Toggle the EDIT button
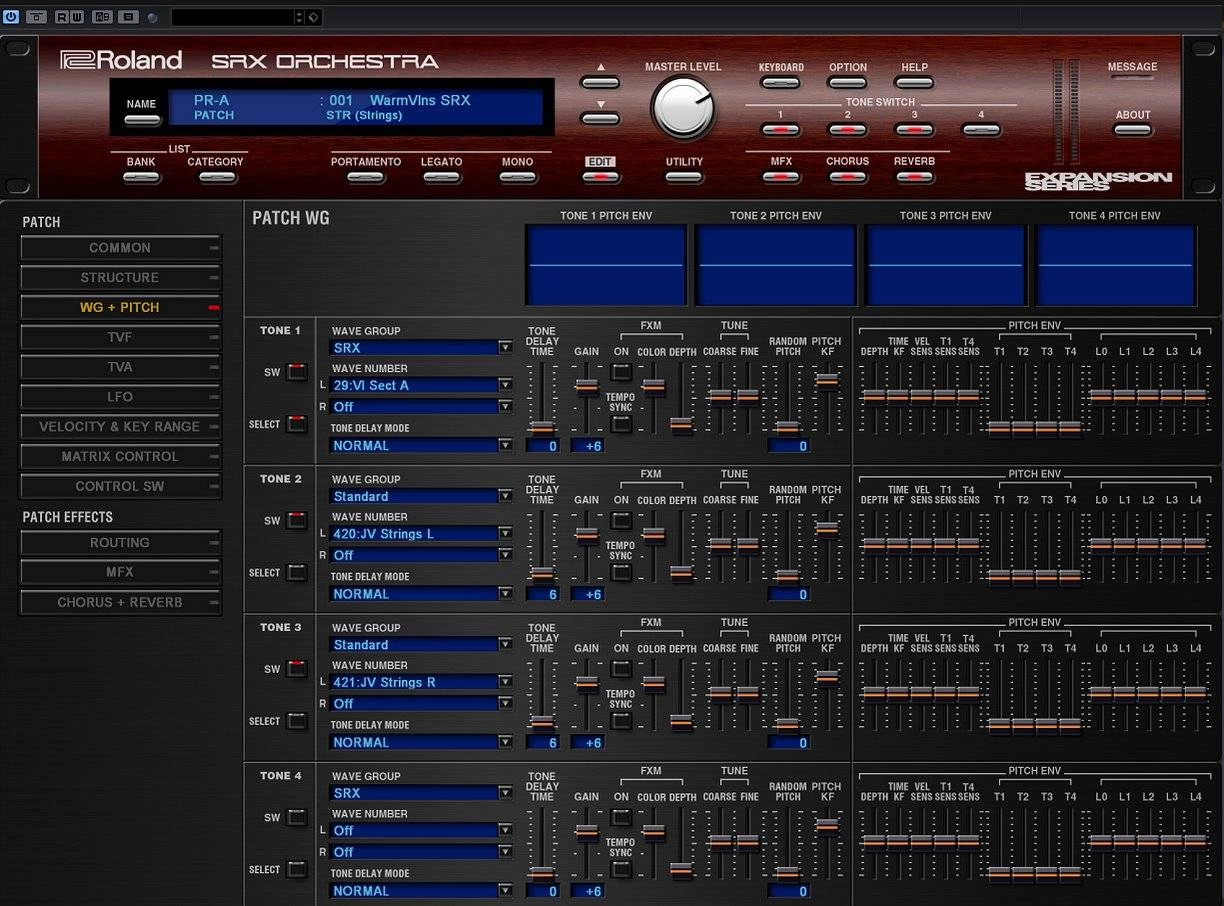This screenshot has width=1224, height=906. tap(600, 177)
